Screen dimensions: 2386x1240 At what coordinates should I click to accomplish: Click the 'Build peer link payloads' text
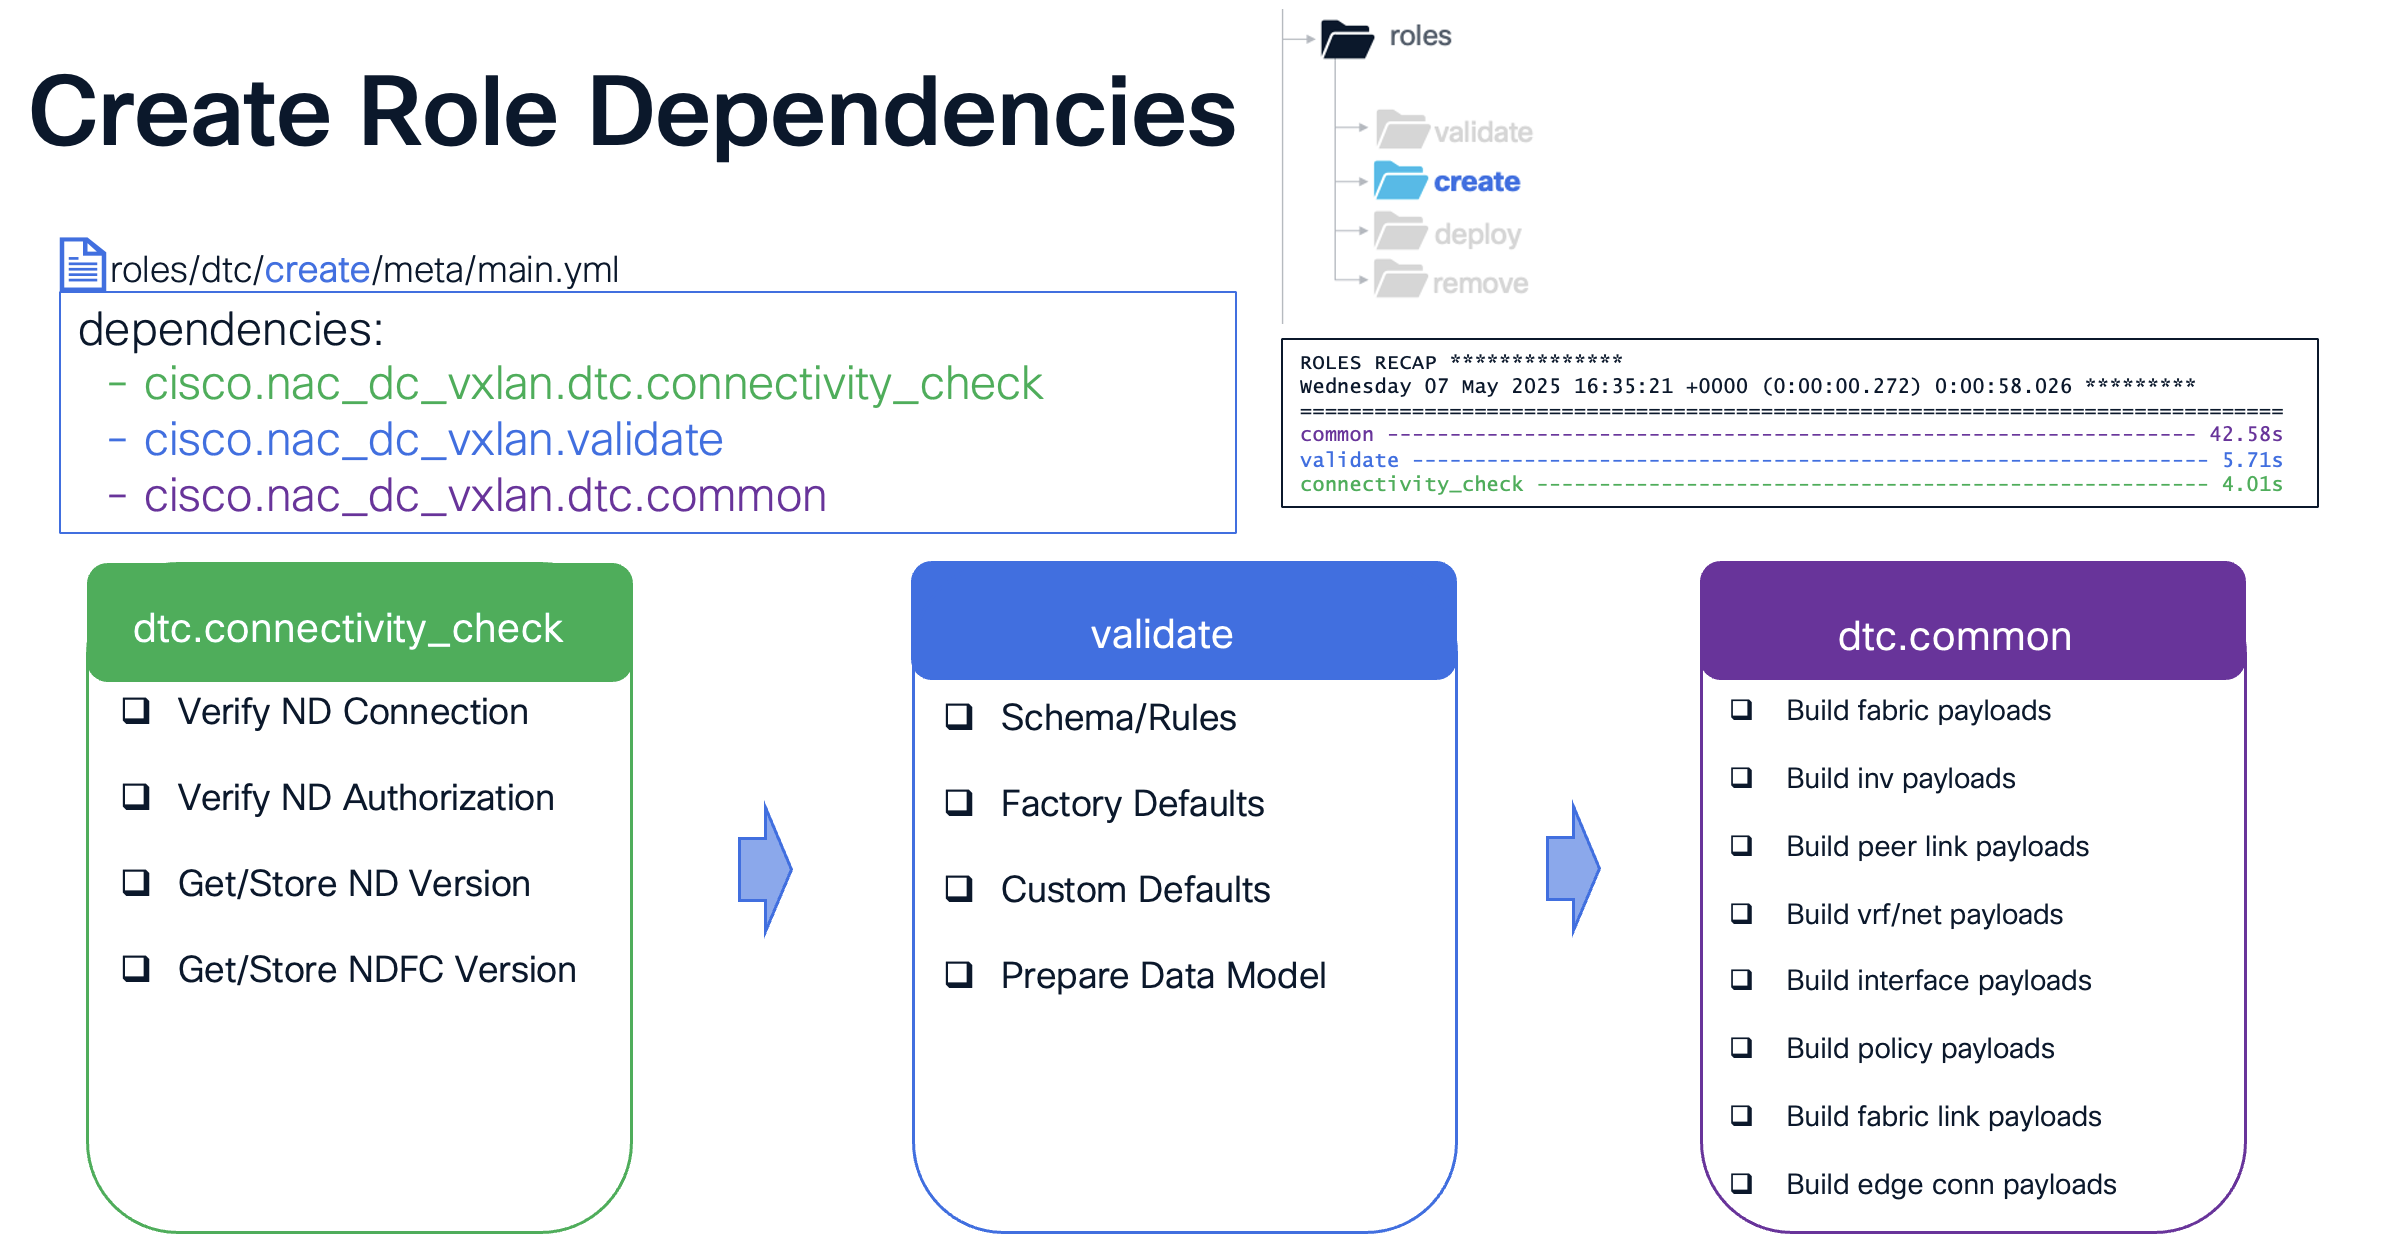(x=1937, y=847)
